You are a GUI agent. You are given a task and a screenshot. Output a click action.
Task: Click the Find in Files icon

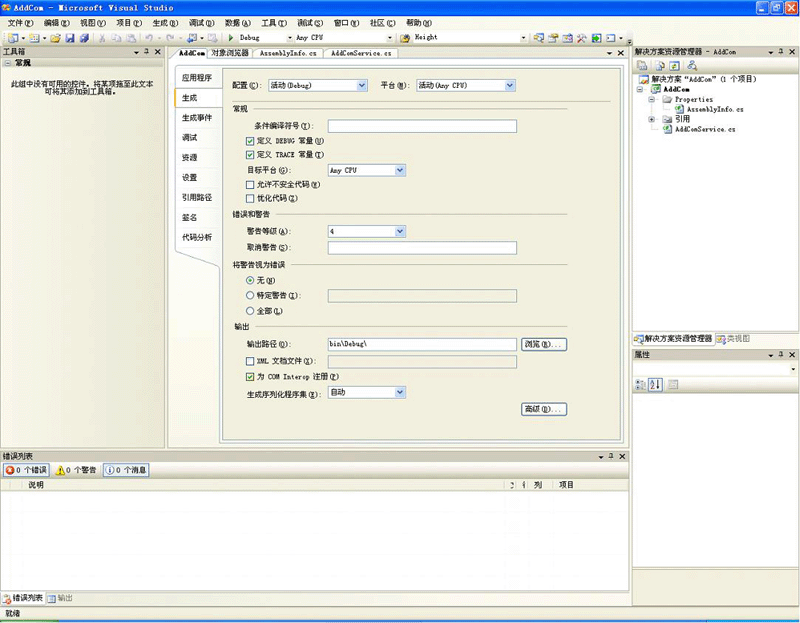pos(405,38)
